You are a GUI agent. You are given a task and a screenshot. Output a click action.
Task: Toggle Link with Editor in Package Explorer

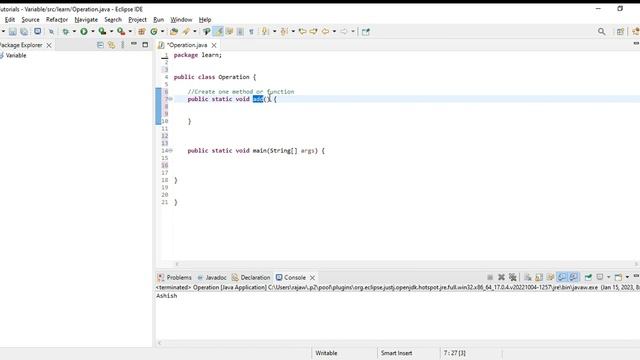pyautogui.click(x=111, y=45)
